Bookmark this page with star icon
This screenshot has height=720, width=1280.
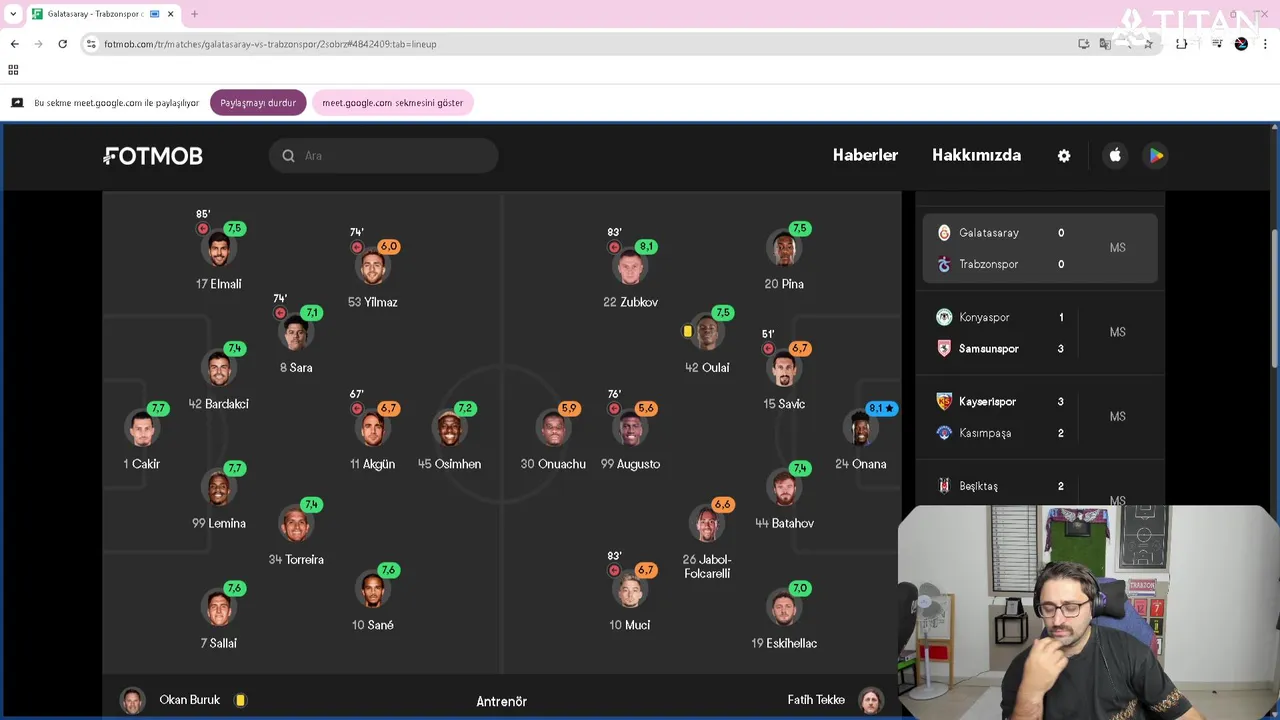tap(1148, 44)
